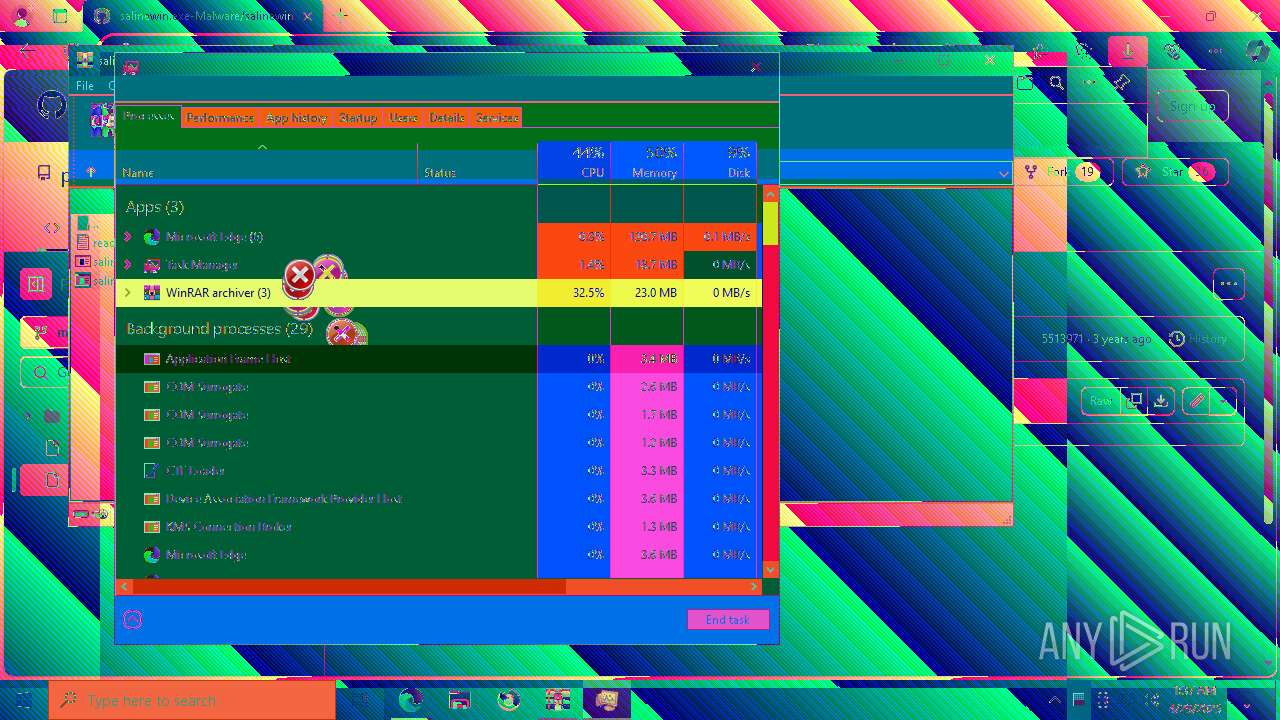Open the Details tab
This screenshot has width=1280, height=720.
coord(446,117)
